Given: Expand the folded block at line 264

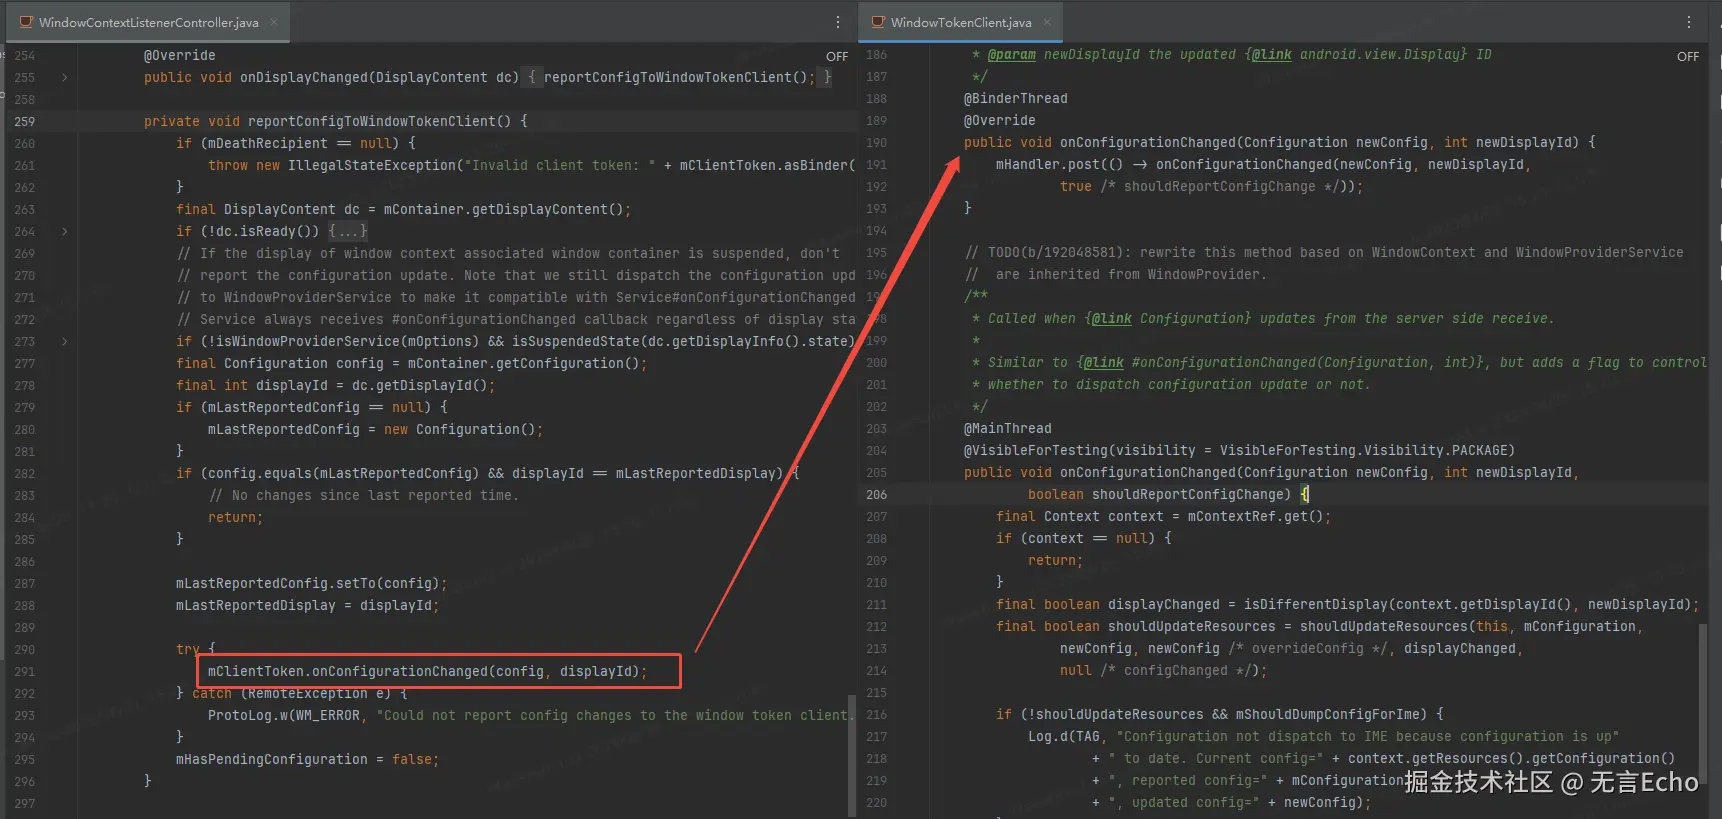Looking at the screenshot, I should coord(65,231).
